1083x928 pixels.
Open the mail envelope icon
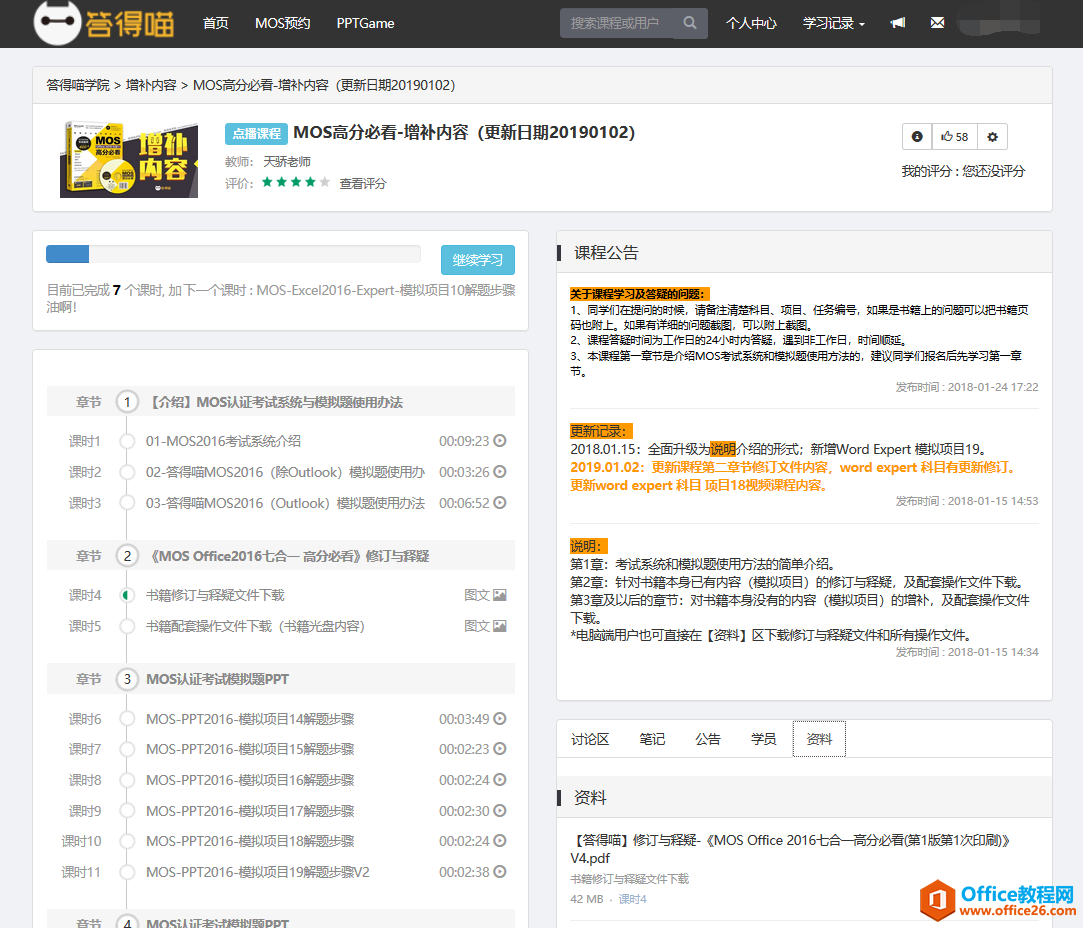(937, 23)
